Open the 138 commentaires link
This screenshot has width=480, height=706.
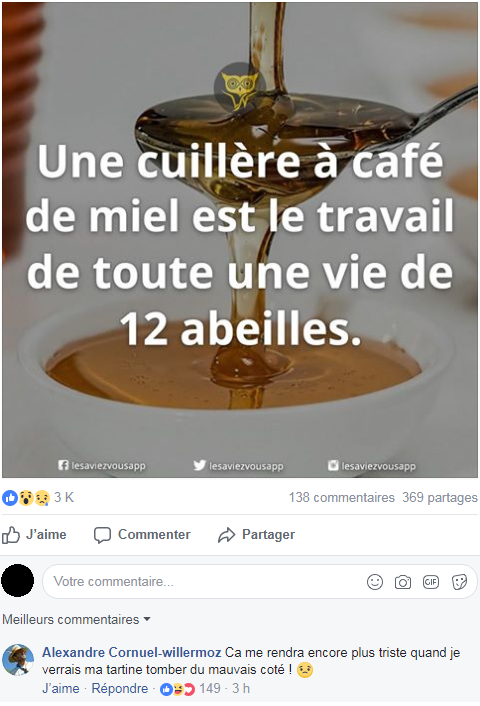click(x=342, y=498)
